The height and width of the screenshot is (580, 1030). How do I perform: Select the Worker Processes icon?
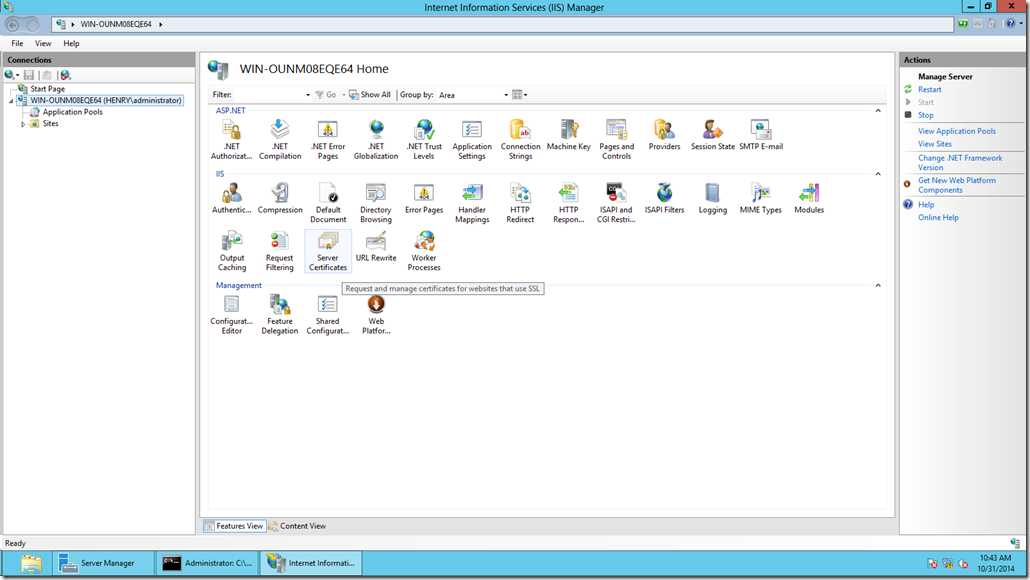click(x=424, y=251)
